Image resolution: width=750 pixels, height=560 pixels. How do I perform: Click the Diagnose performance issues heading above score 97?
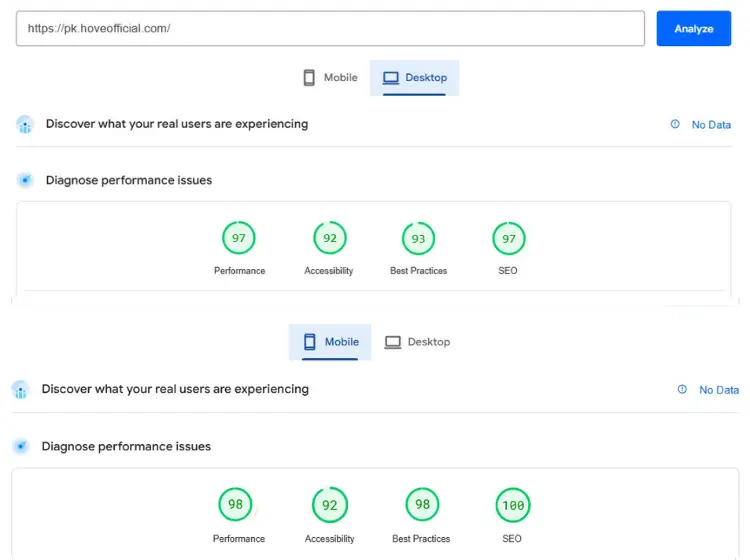pos(129,181)
